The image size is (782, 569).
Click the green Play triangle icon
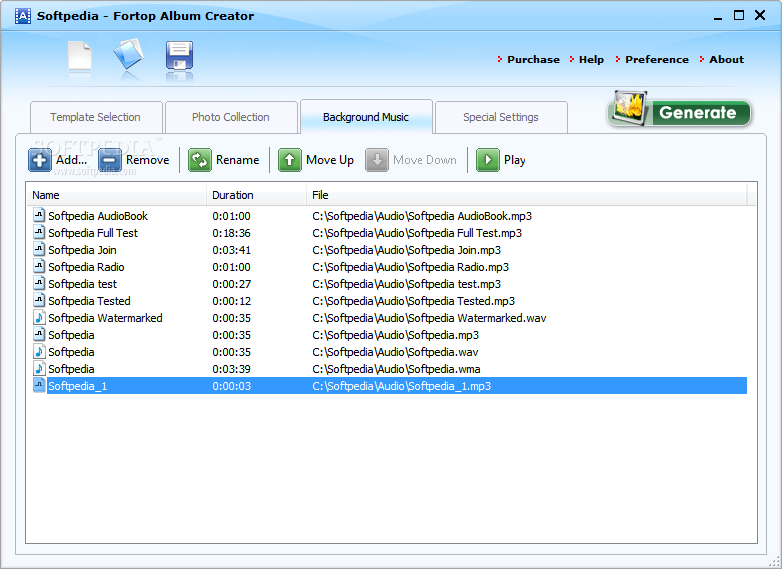point(488,160)
